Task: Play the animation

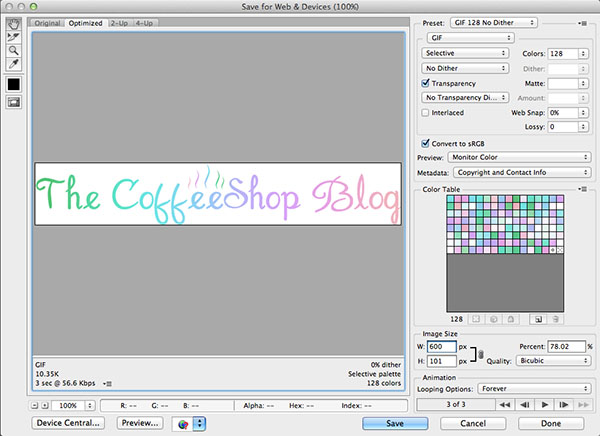Action: [545, 405]
